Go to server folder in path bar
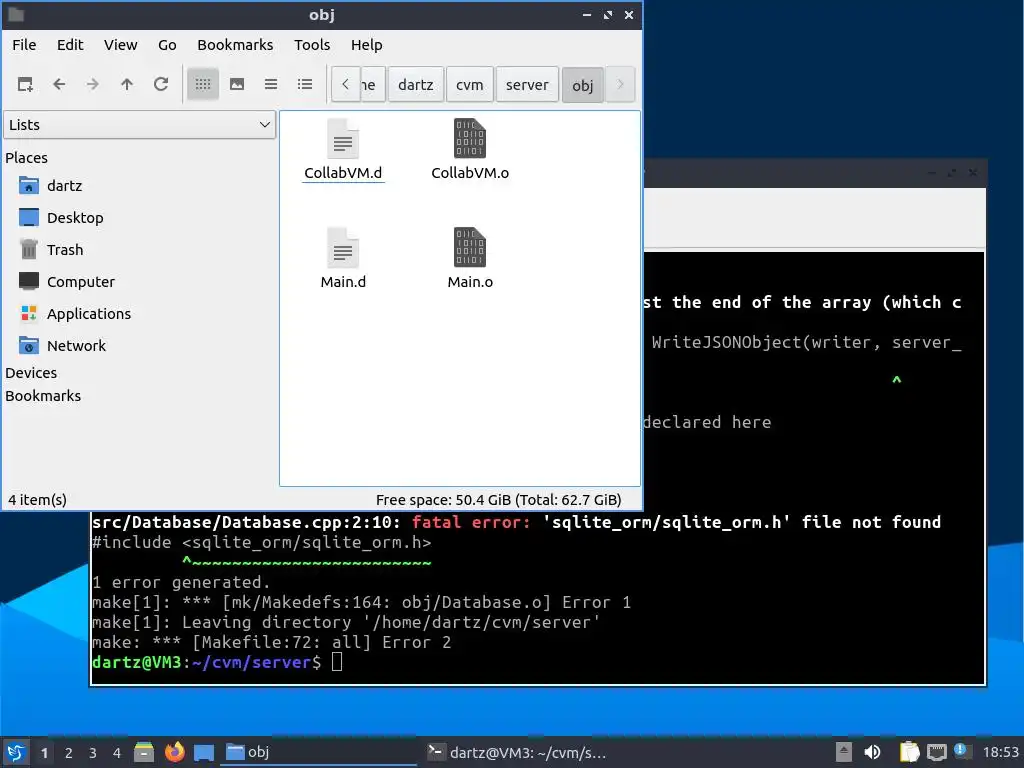This screenshot has width=1024, height=768. [527, 84]
